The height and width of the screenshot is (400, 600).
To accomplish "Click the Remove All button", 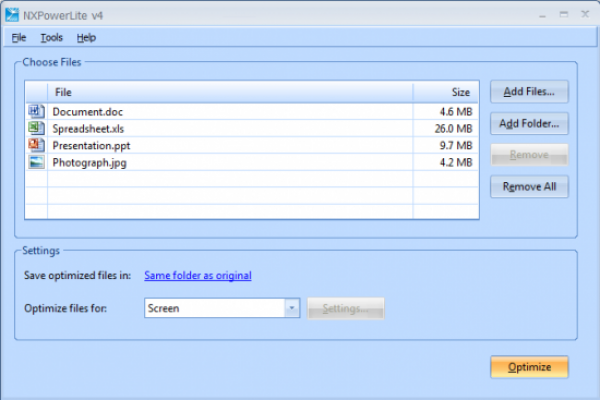I will pos(529,187).
